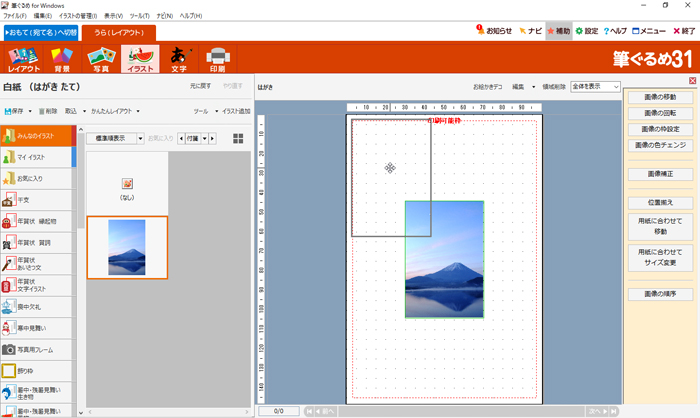
Task: Select the Mt. Fuji illustration thumbnail
Action: (126, 247)
